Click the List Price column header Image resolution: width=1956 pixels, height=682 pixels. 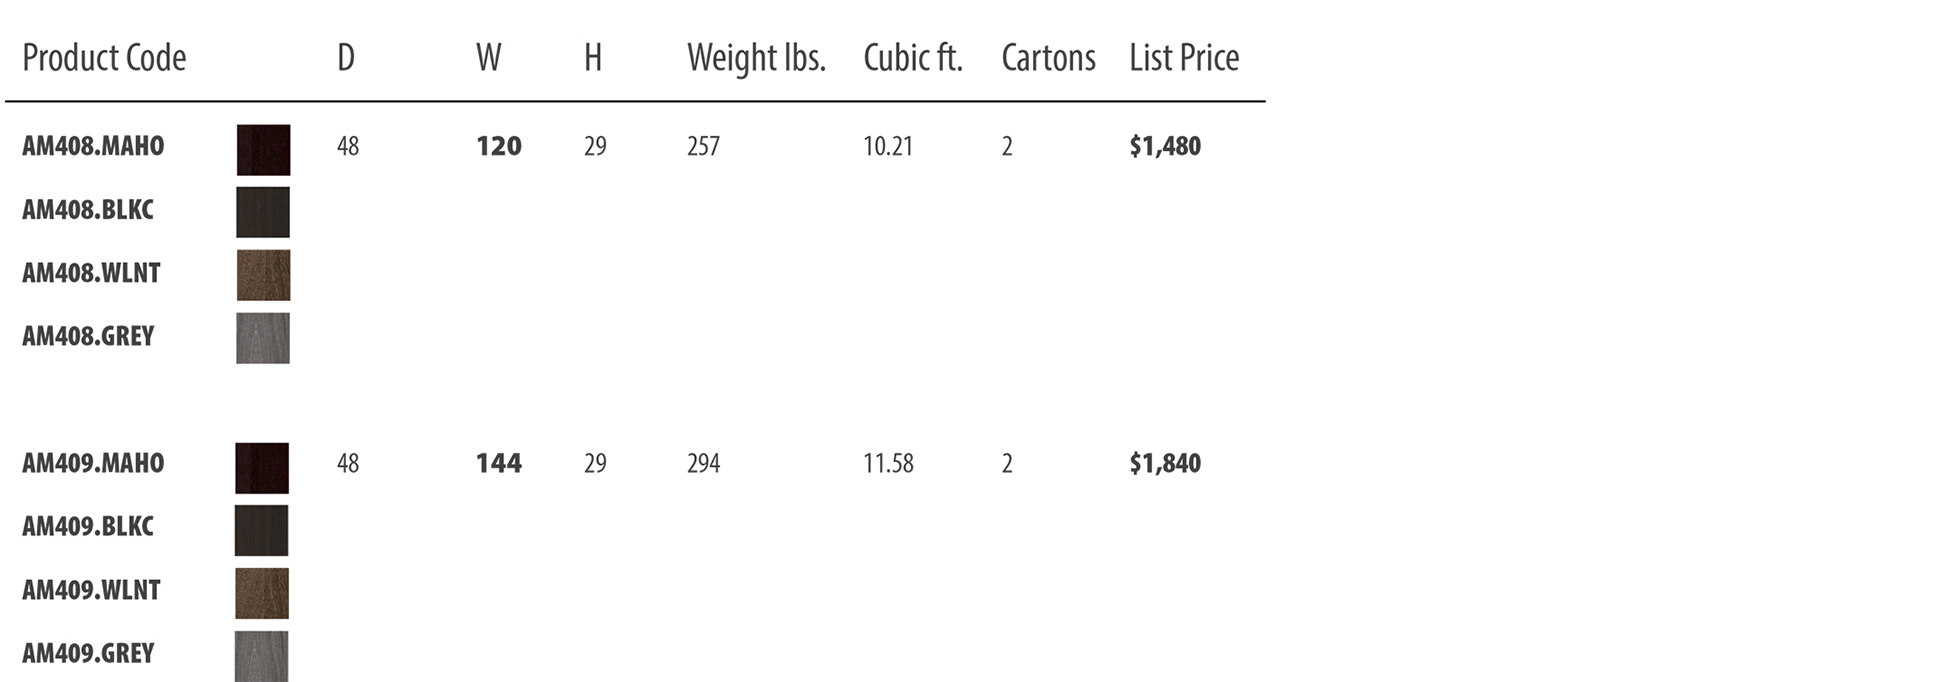1184,58
